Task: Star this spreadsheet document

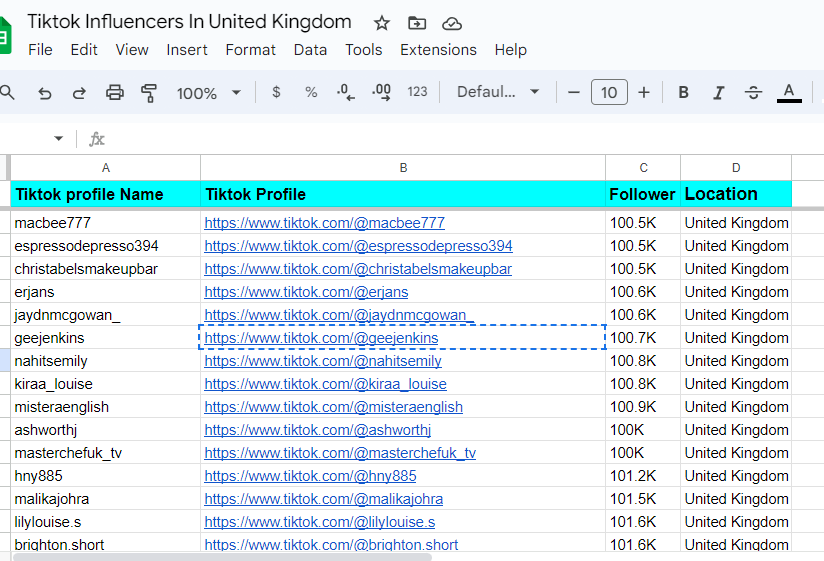Action: pyautogui.click(x=382, y=23)
